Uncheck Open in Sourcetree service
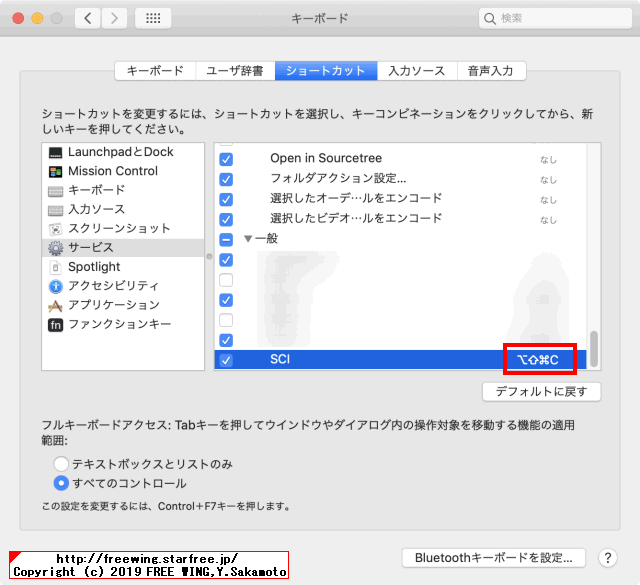 226,159
